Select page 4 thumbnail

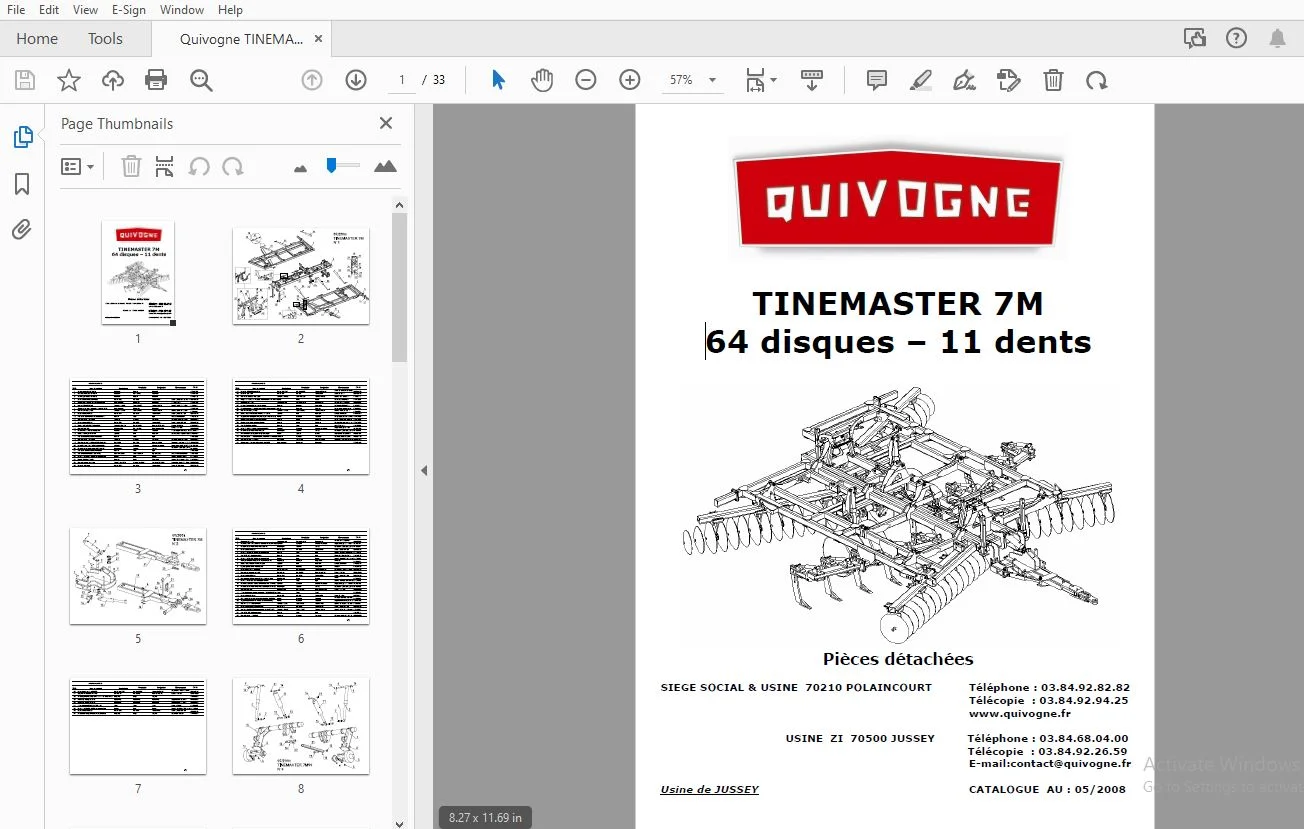click(x=301, y=426)
